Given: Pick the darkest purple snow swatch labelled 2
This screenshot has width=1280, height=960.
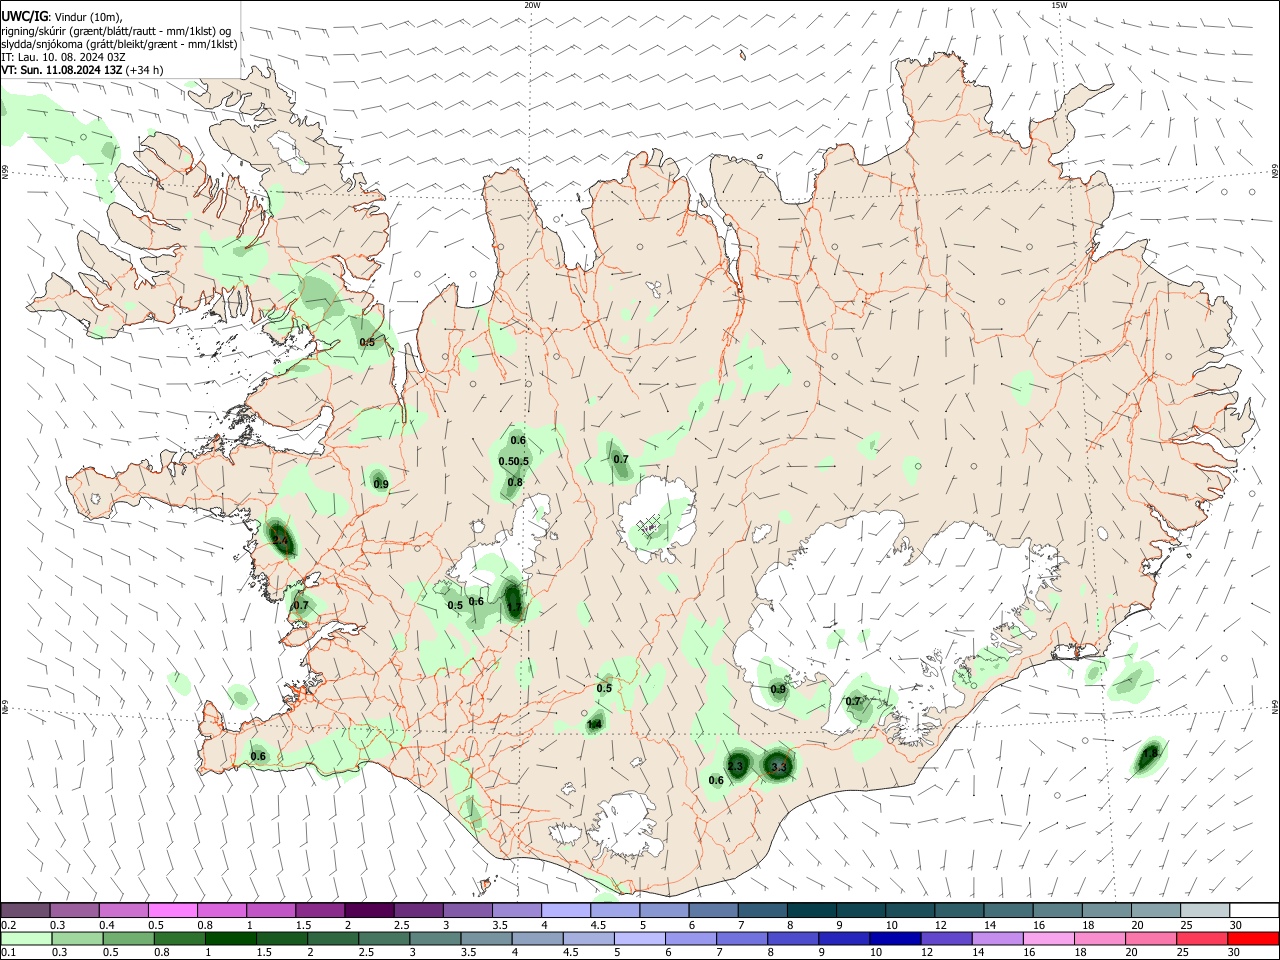Looking at the screenshot, I should (369, 910).
